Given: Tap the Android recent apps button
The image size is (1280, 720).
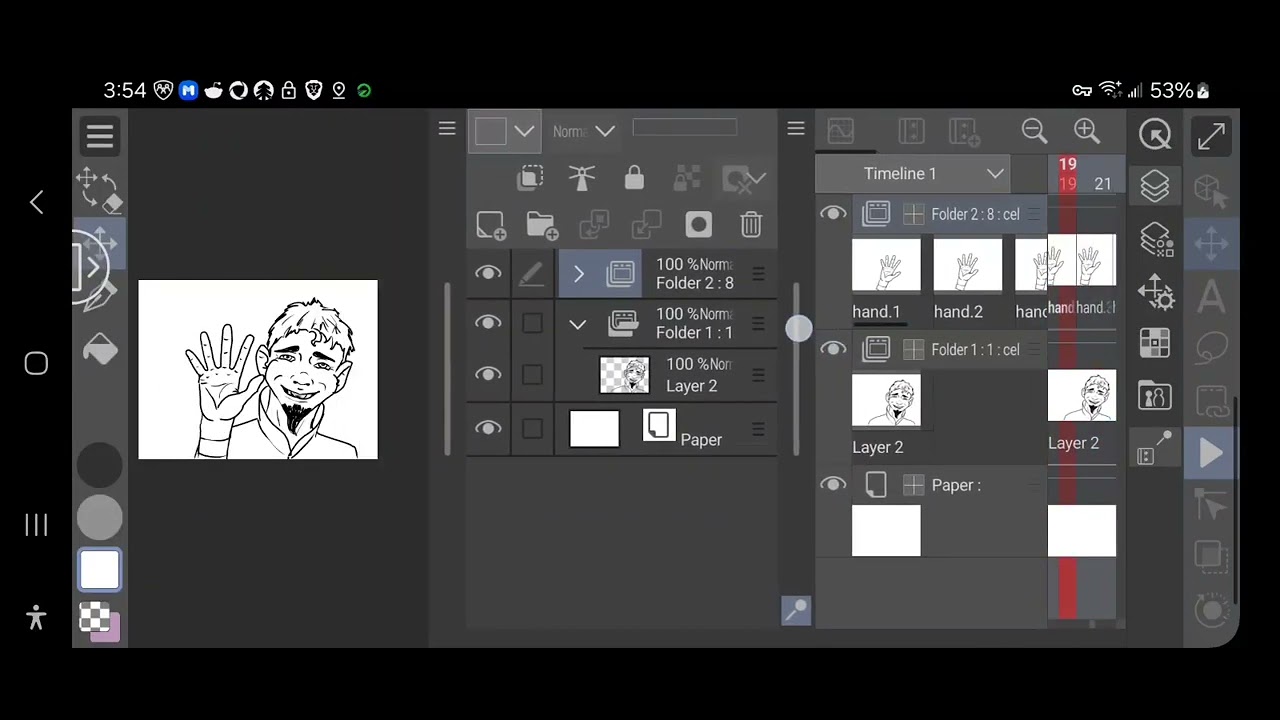Looking at the screenshot, I should tap(36, 525).
